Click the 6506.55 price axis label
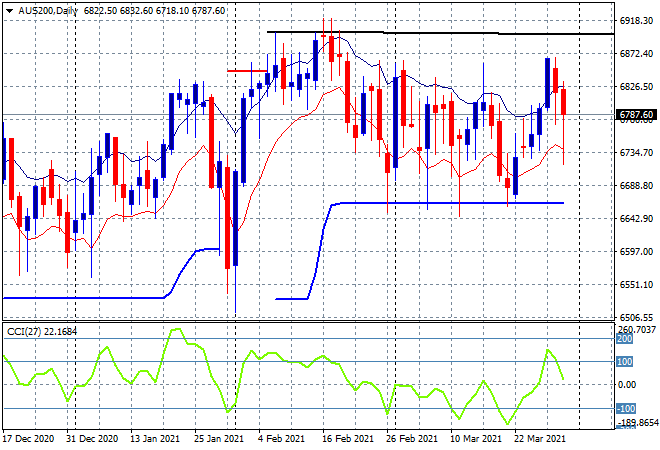Image resolution: width=660 pixels, height=450 pixels. 636,317
